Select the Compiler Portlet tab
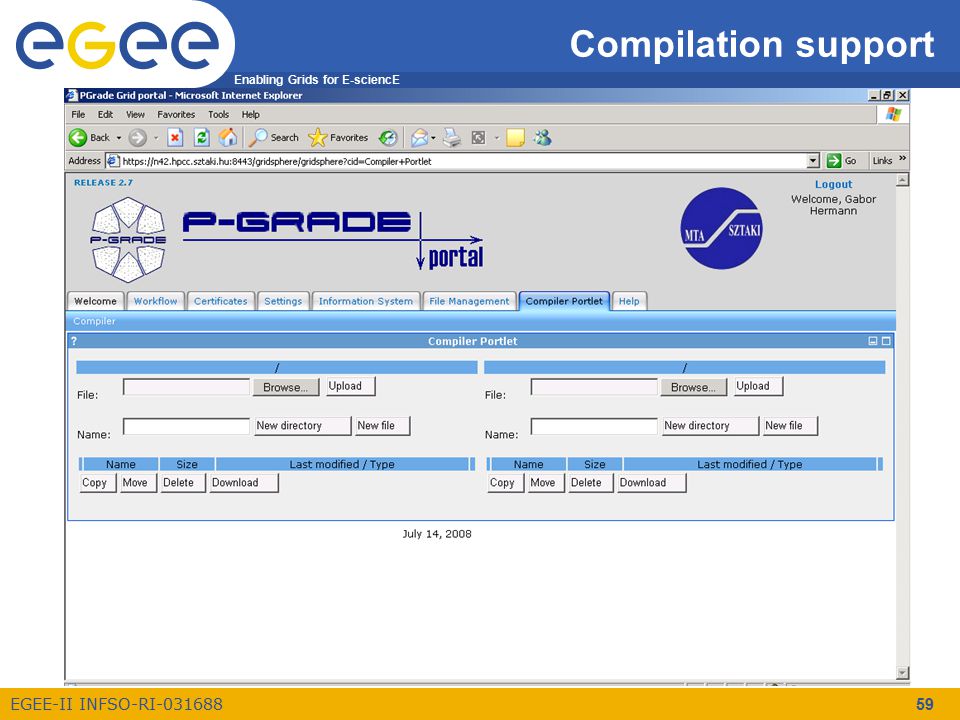The image size is (960, 720). click(x=564, y=301)
